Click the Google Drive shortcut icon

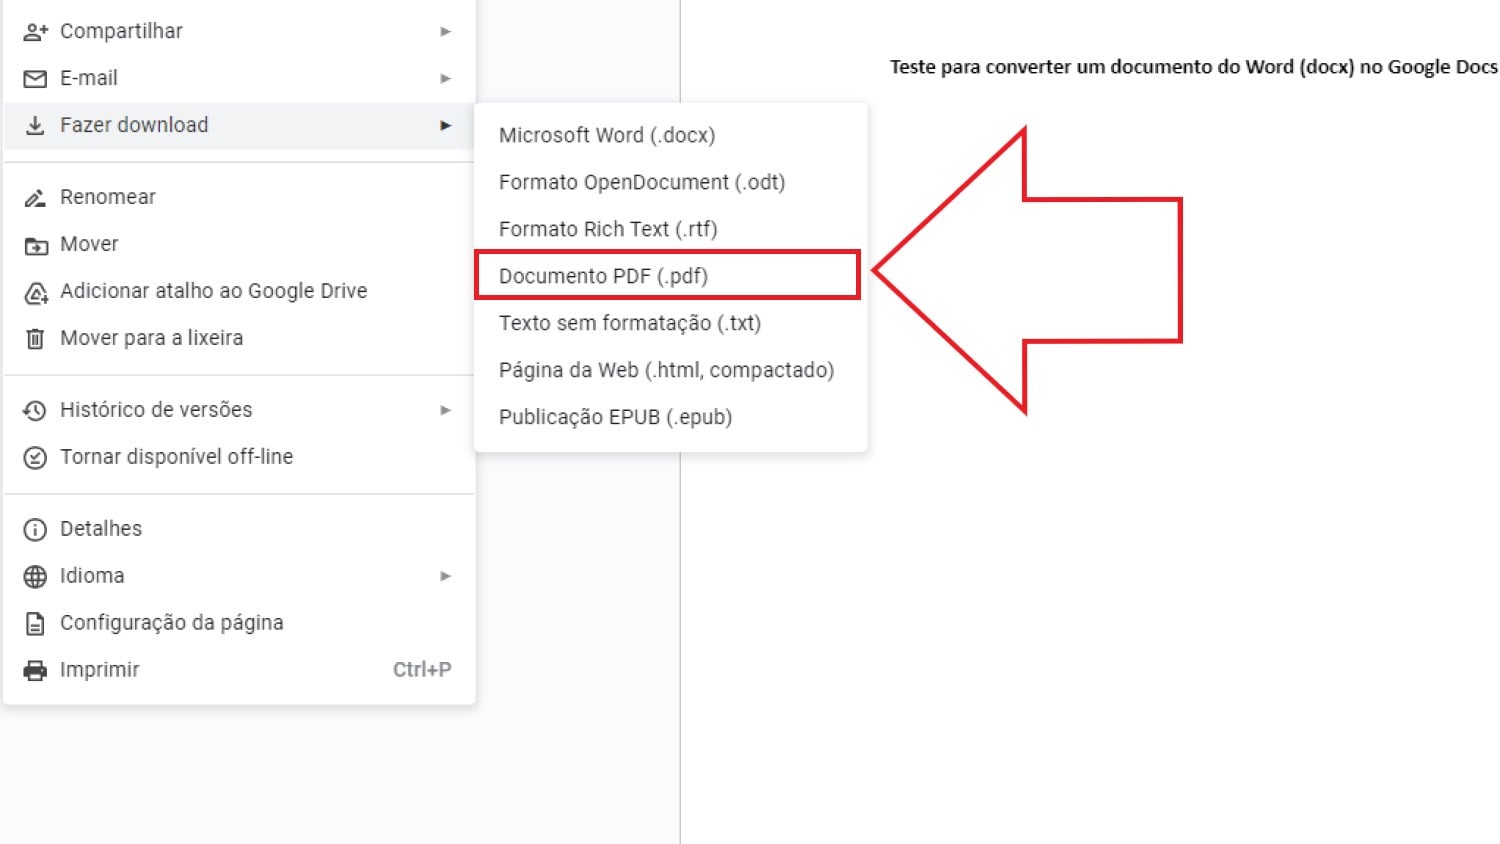(35, 292)
